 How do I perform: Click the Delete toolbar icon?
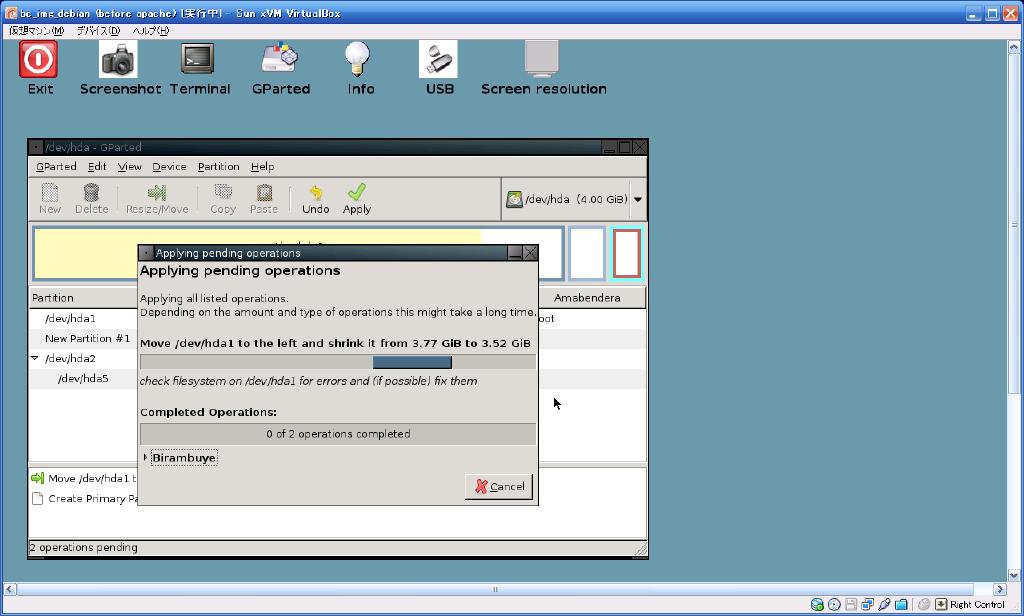click(91, 199)
